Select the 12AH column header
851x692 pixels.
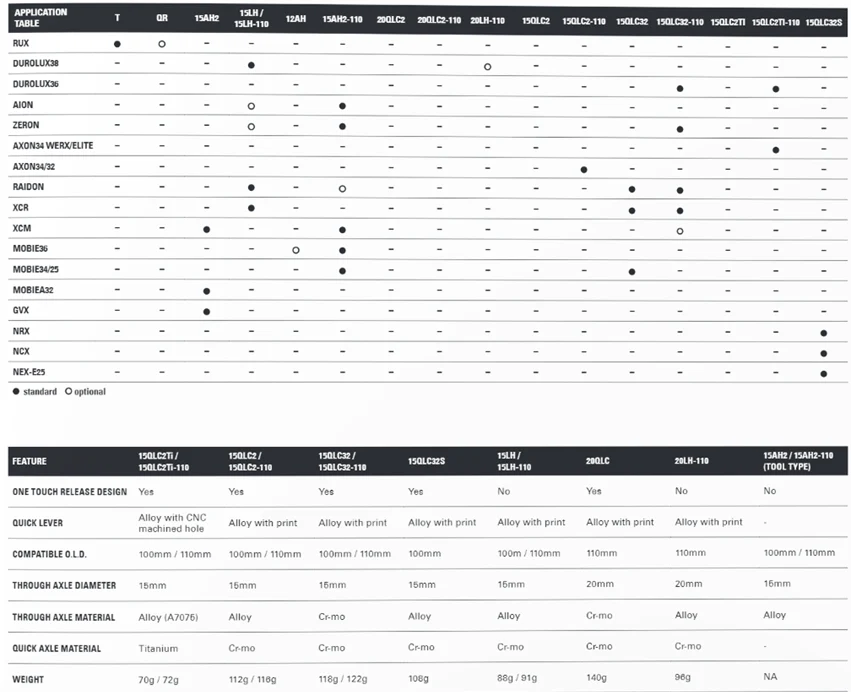point(295,19)
